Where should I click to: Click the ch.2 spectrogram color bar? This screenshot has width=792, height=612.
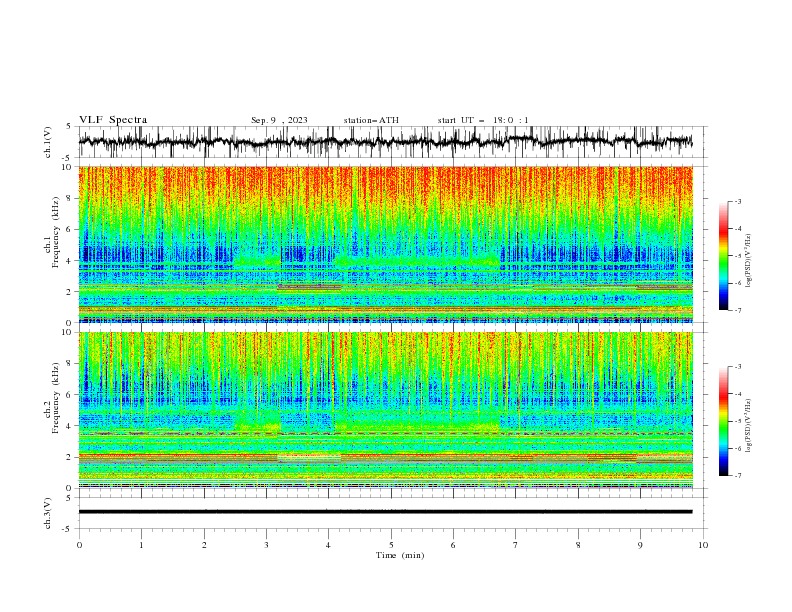[x=723, y=421]
